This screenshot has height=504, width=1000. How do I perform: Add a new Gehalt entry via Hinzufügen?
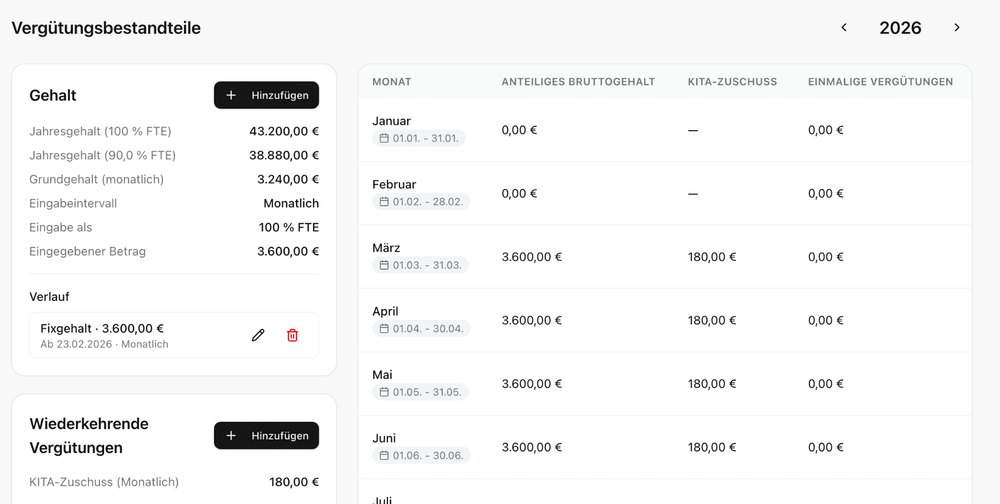266,95
